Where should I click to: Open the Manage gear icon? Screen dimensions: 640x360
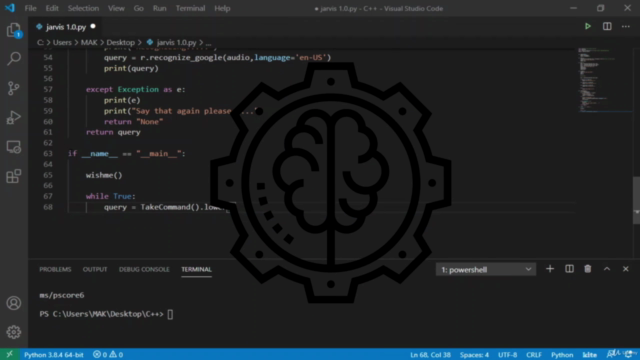pos(13,332)
